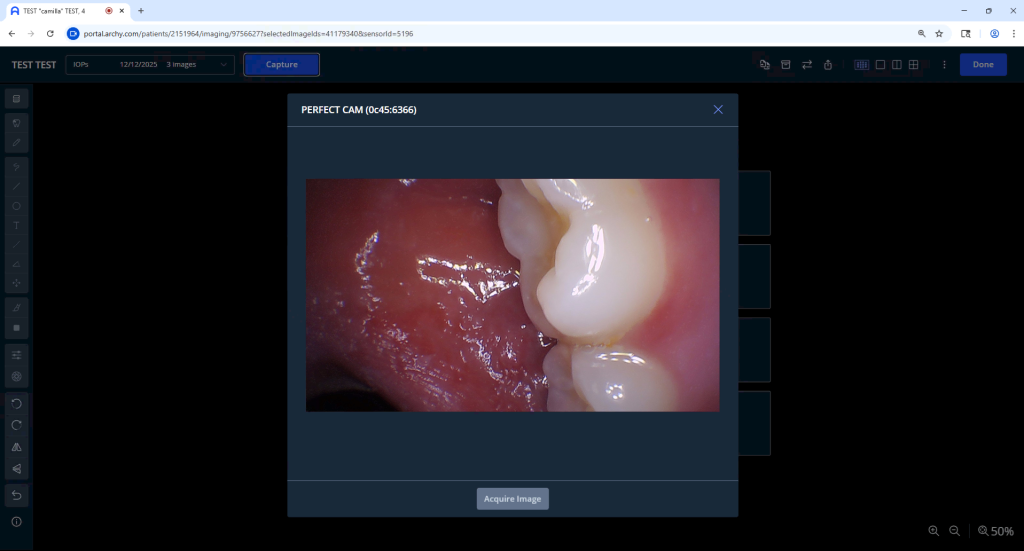
Task: Switch to four-pane grid layout
Action: pos(913,65)
